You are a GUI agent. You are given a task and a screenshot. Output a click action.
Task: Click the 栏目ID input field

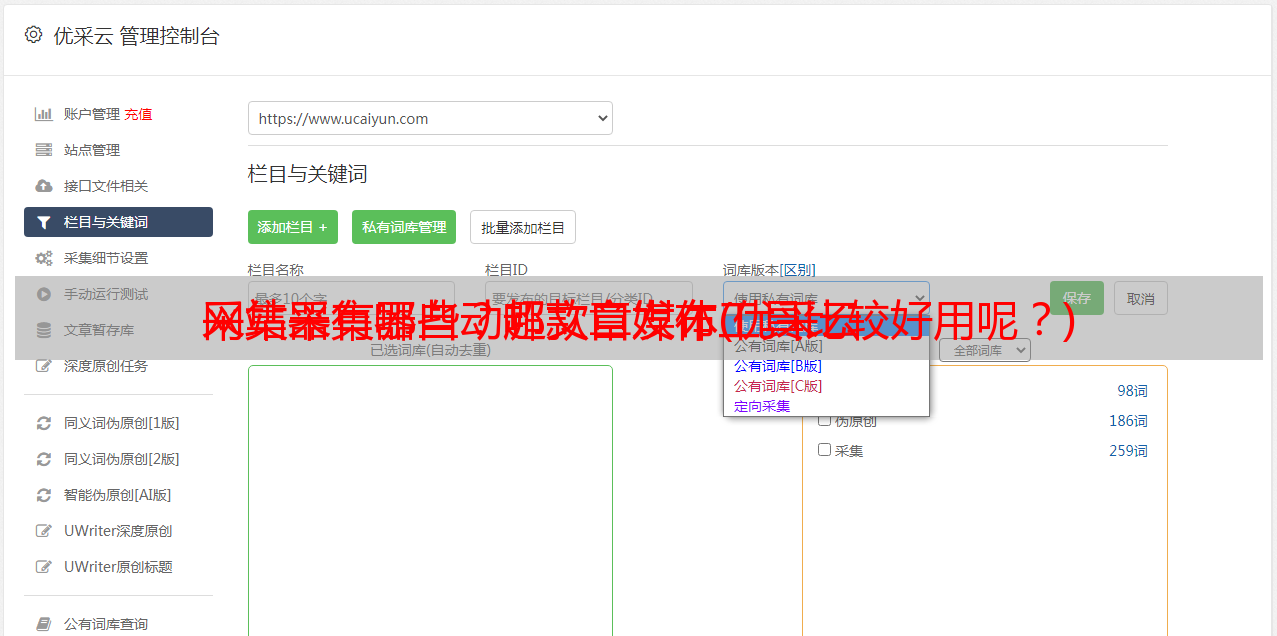coord(589,298)
